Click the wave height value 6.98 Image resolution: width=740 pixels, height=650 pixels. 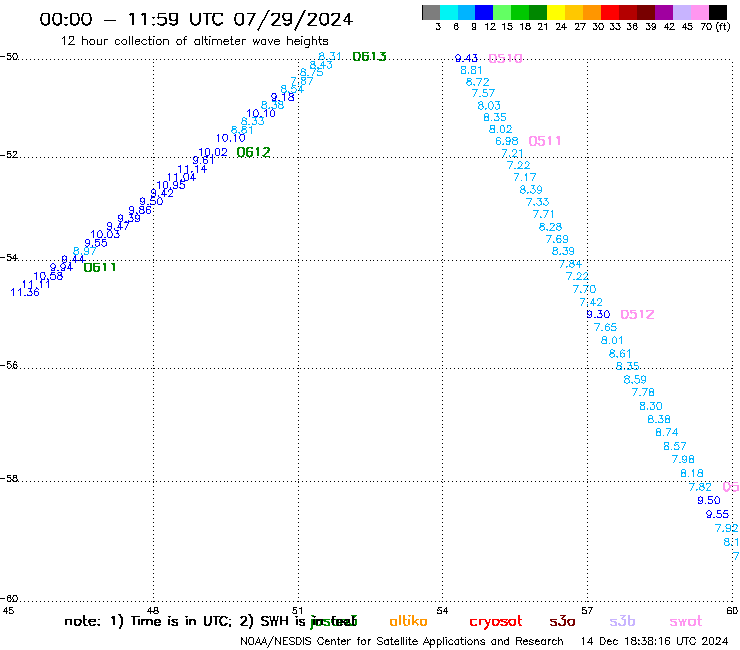507,141
